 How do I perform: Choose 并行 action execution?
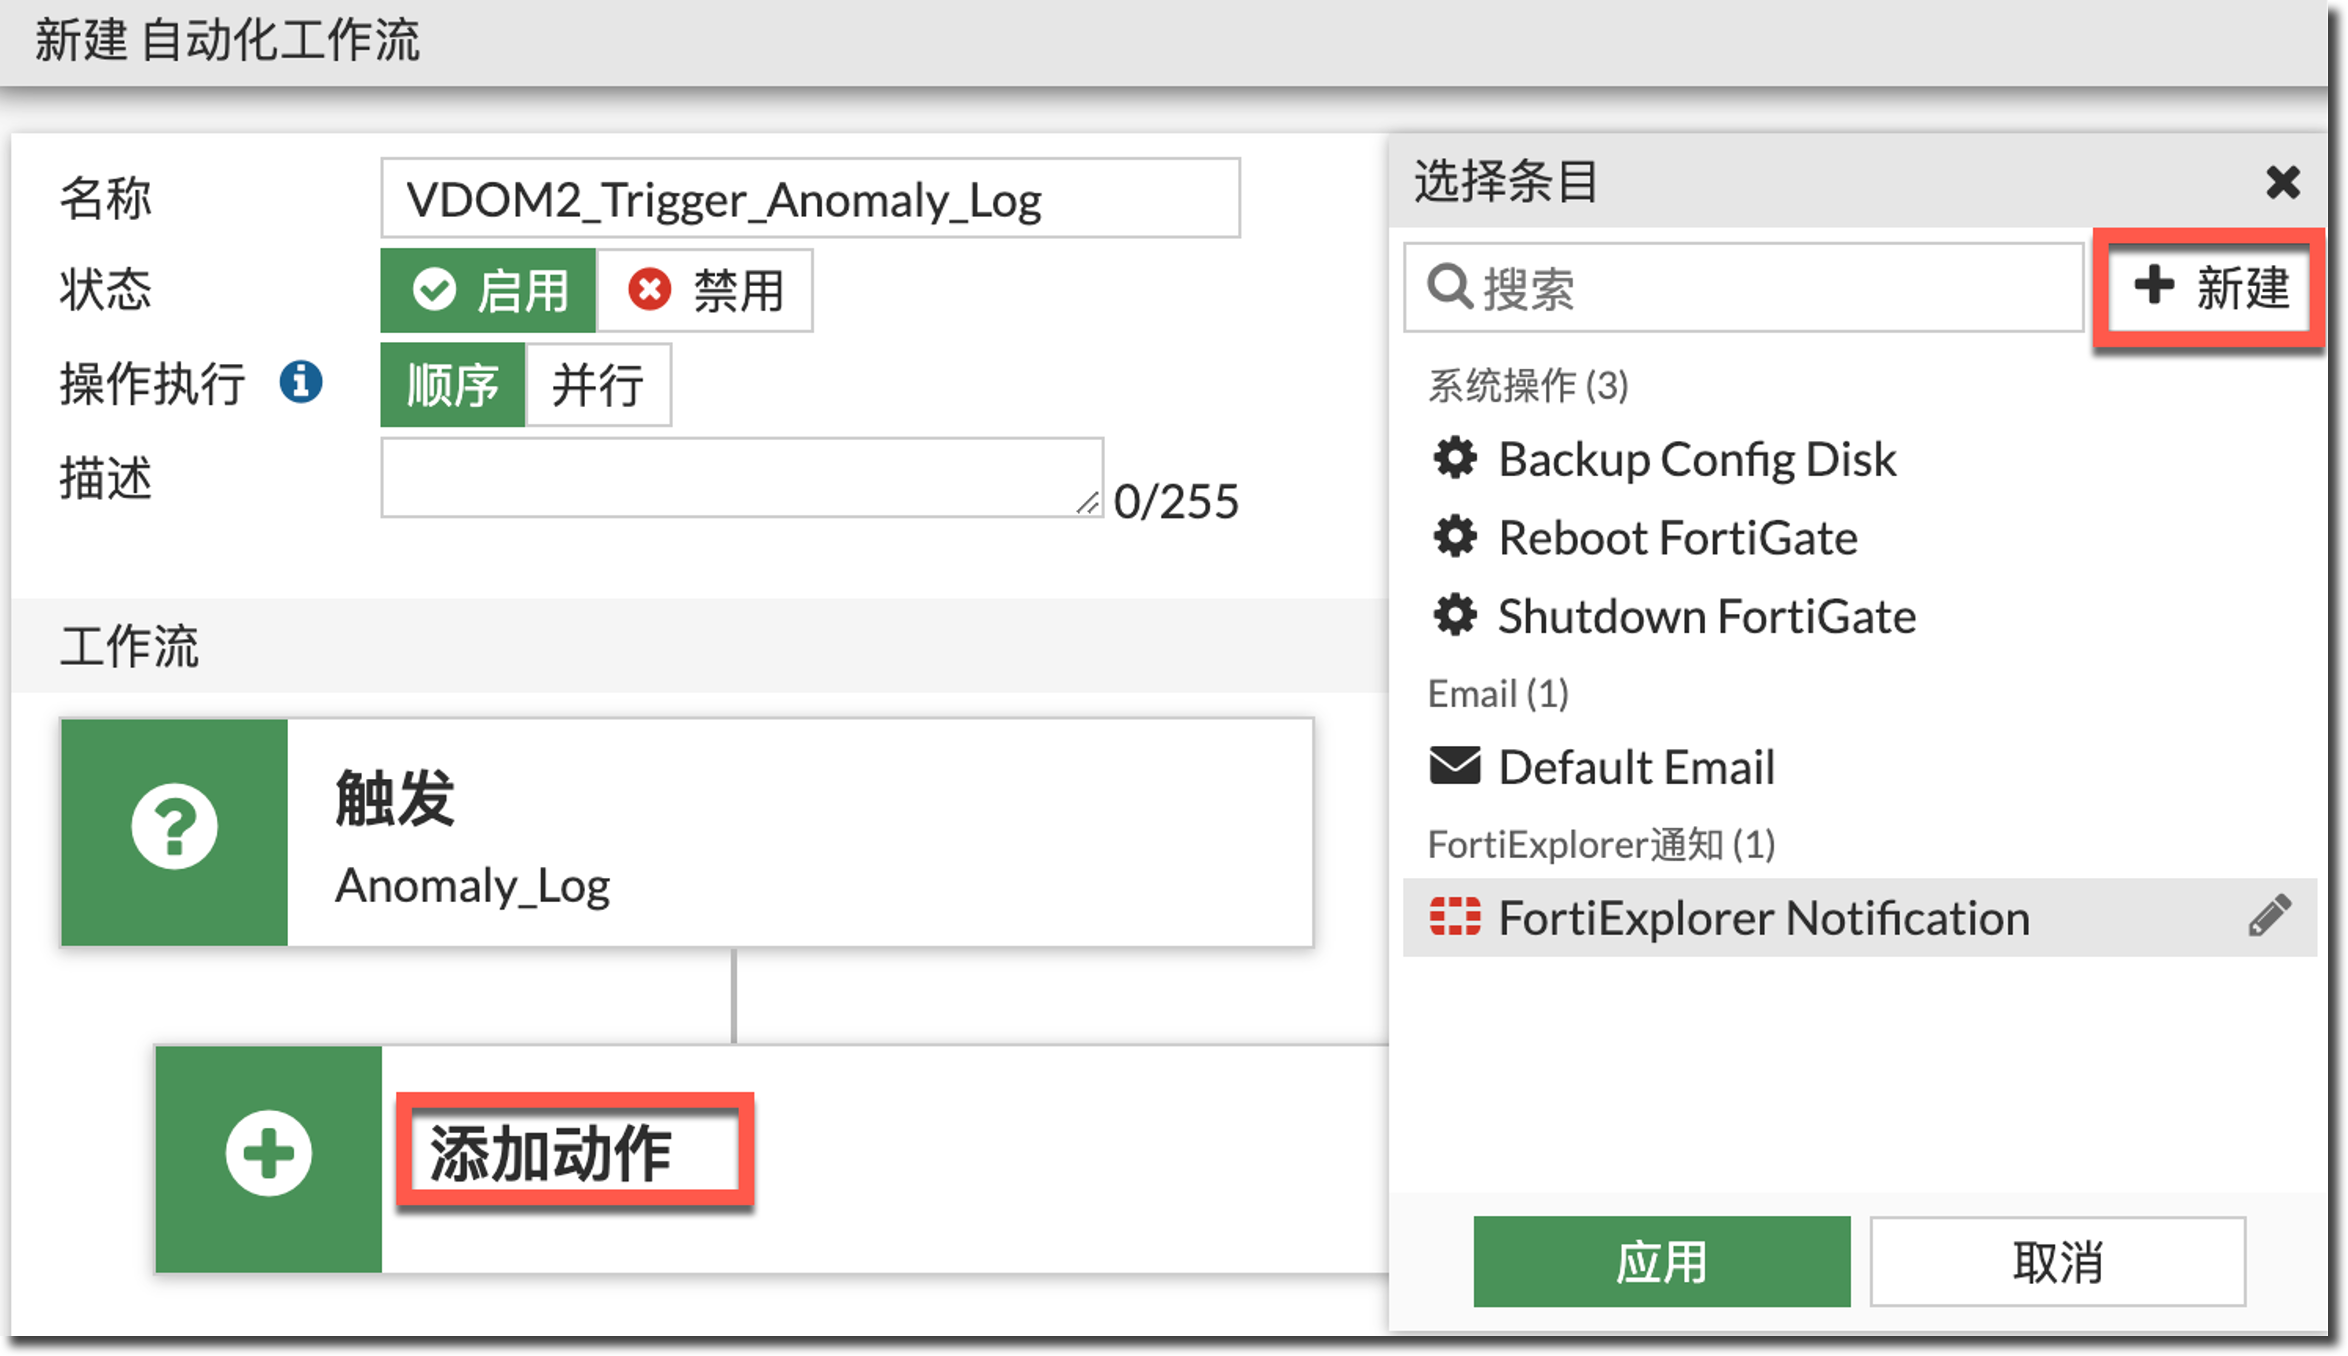coord(598,385)
